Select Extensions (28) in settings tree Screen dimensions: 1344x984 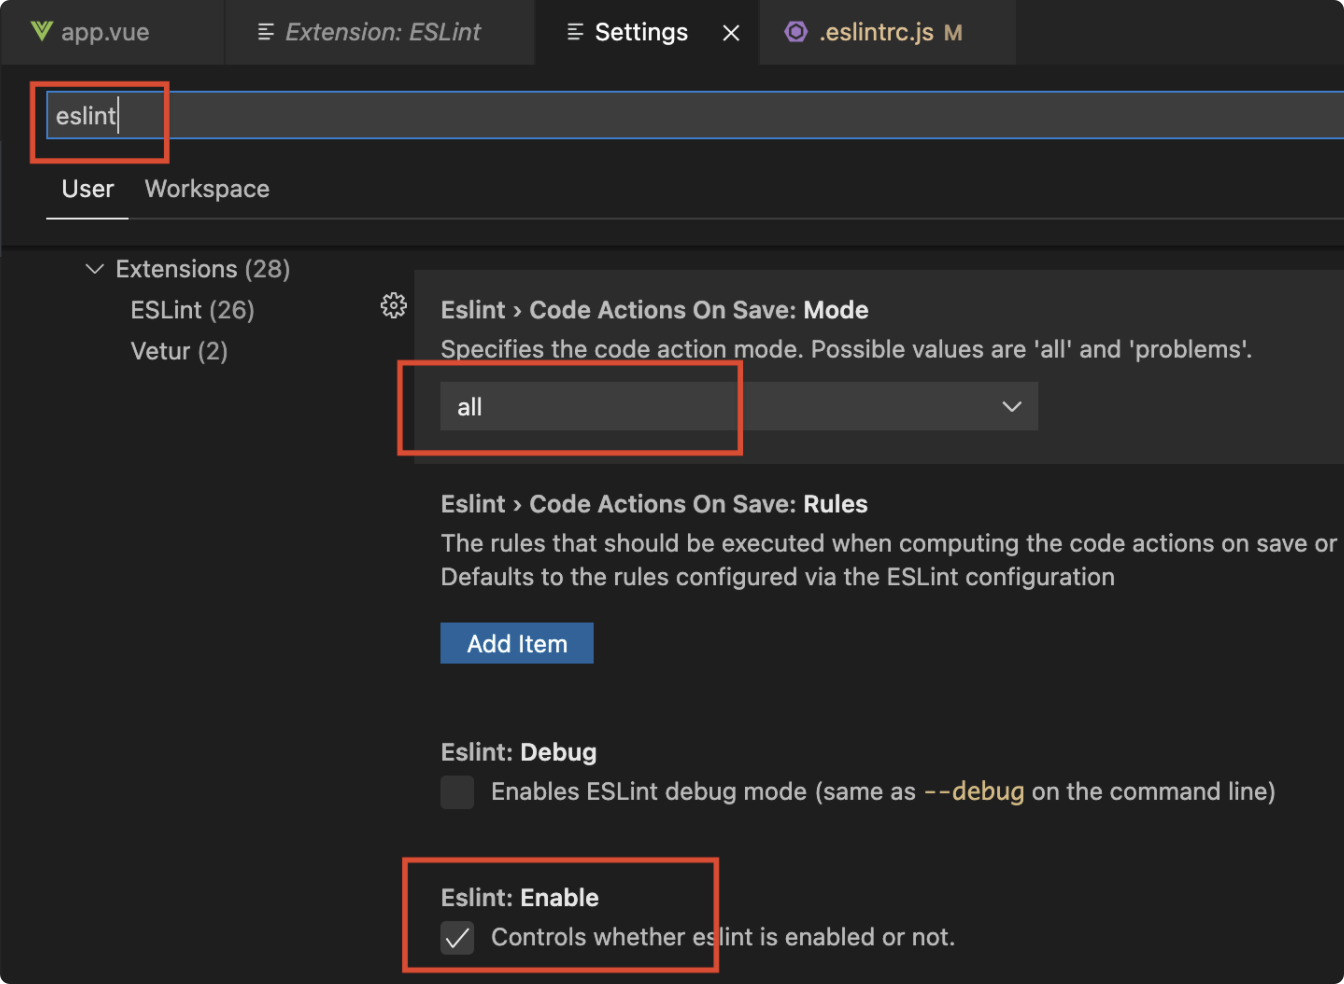(203, 269)
